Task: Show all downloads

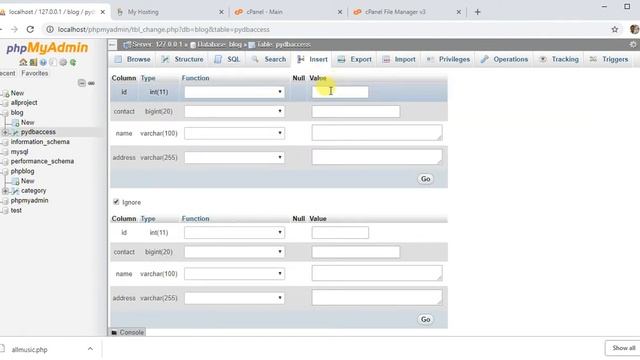Action: (623, 348)
